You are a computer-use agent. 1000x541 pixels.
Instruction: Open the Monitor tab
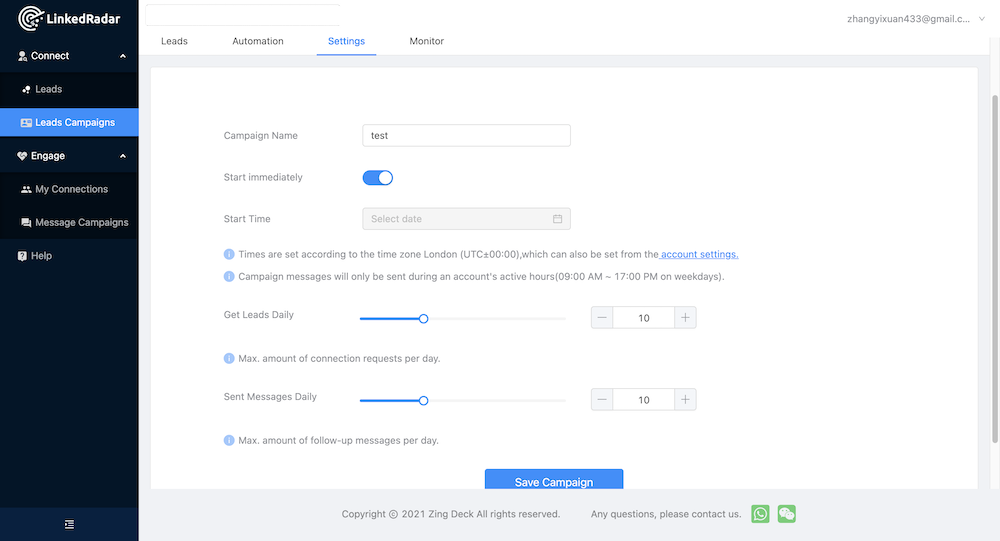(x=427, y=41)
